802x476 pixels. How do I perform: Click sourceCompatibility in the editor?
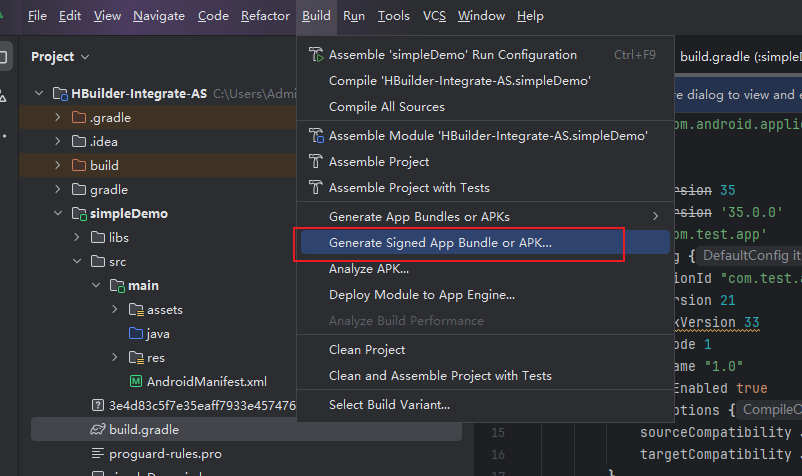point(716,432)
